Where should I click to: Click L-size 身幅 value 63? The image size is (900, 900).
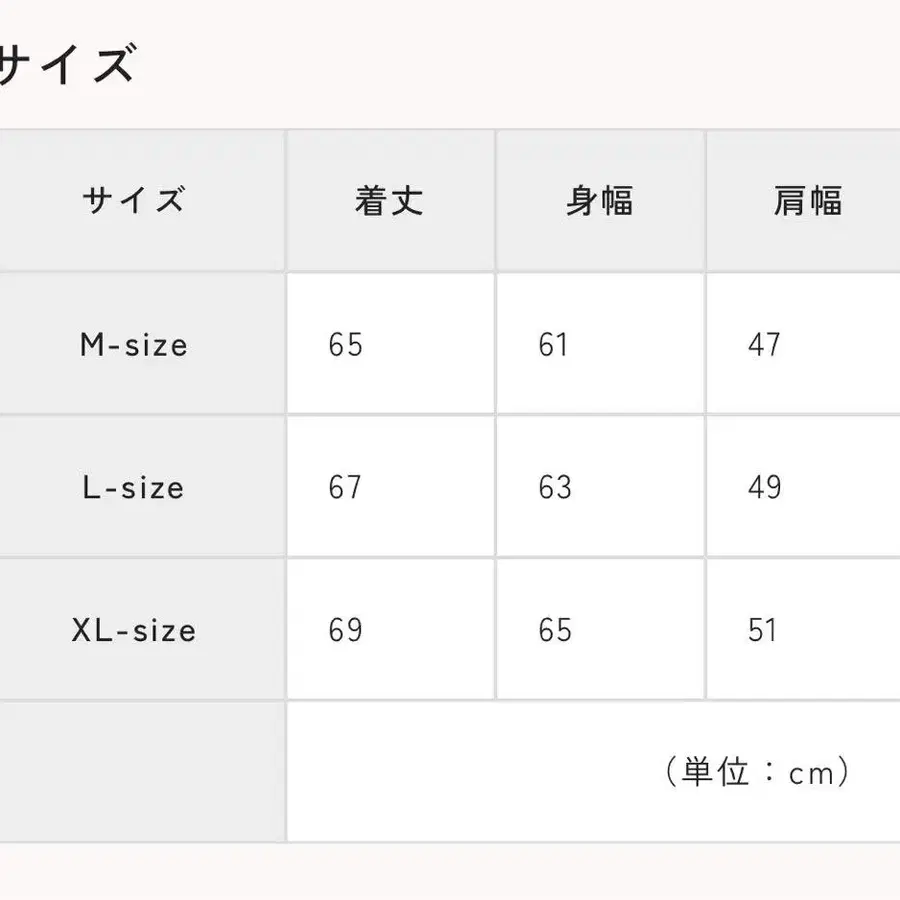coord(555,489)
